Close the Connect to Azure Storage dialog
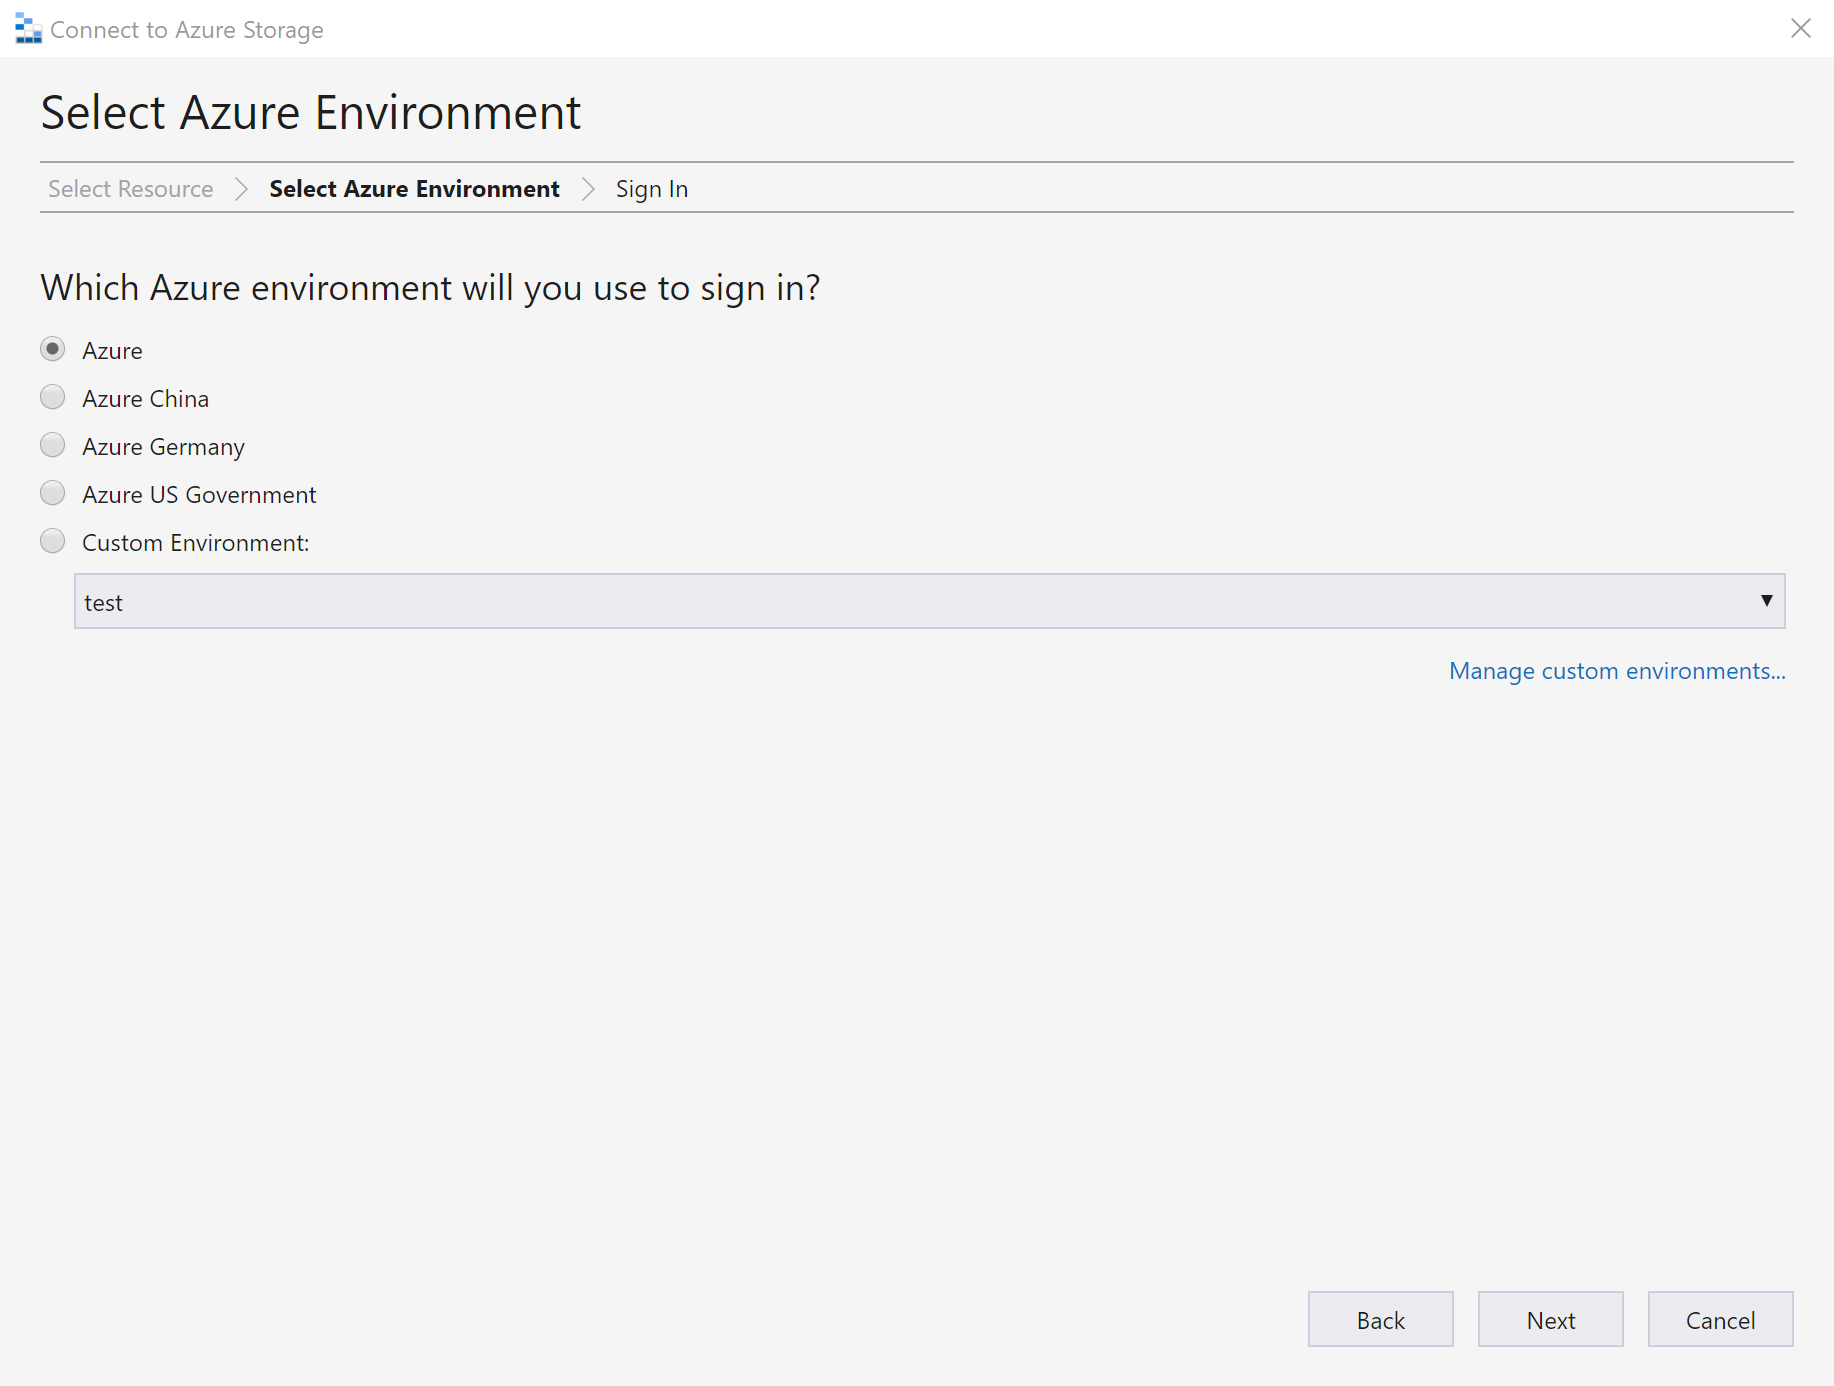The height and width of the screenshot is (1386, 1834). coord(1801,28)
